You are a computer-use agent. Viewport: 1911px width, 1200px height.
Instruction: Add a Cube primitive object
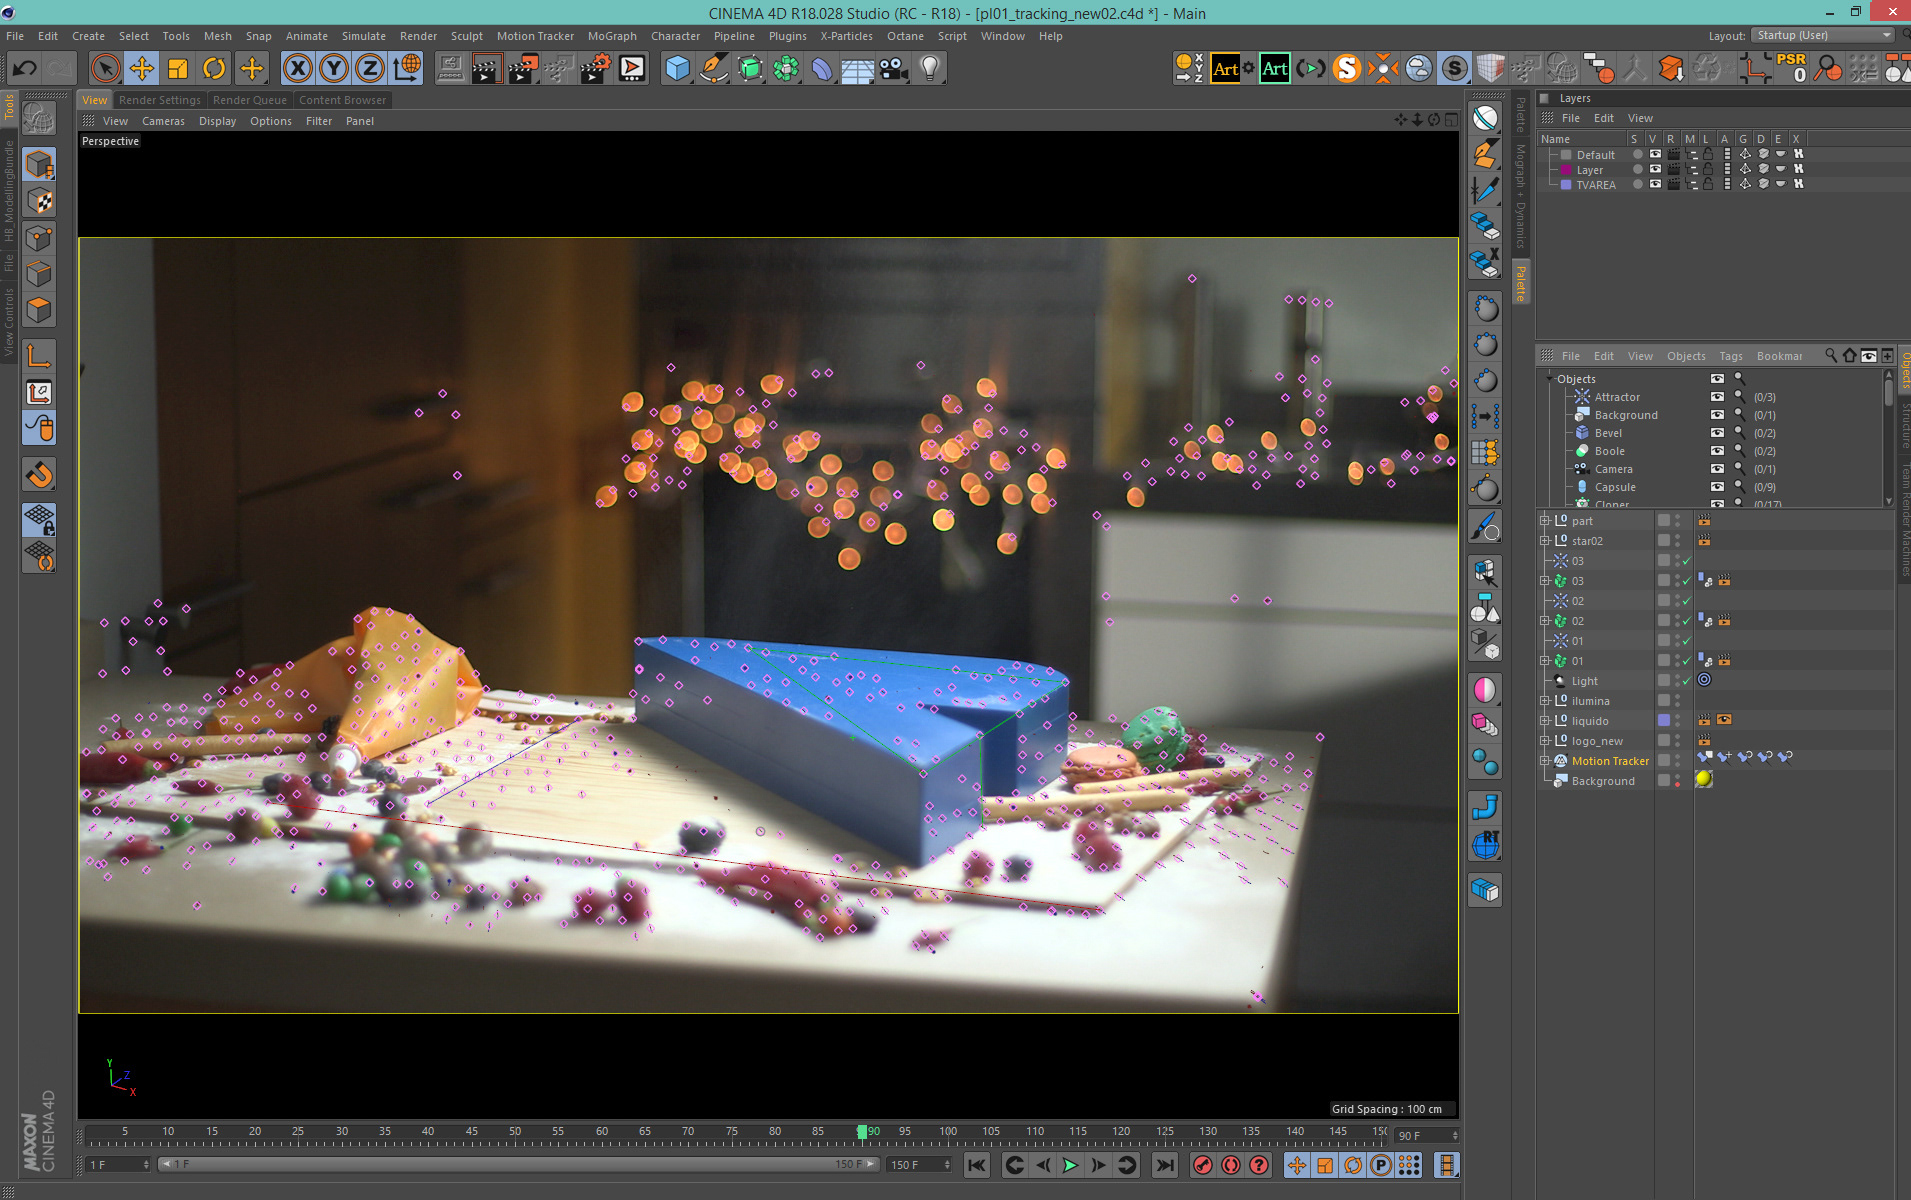[678, 69]
